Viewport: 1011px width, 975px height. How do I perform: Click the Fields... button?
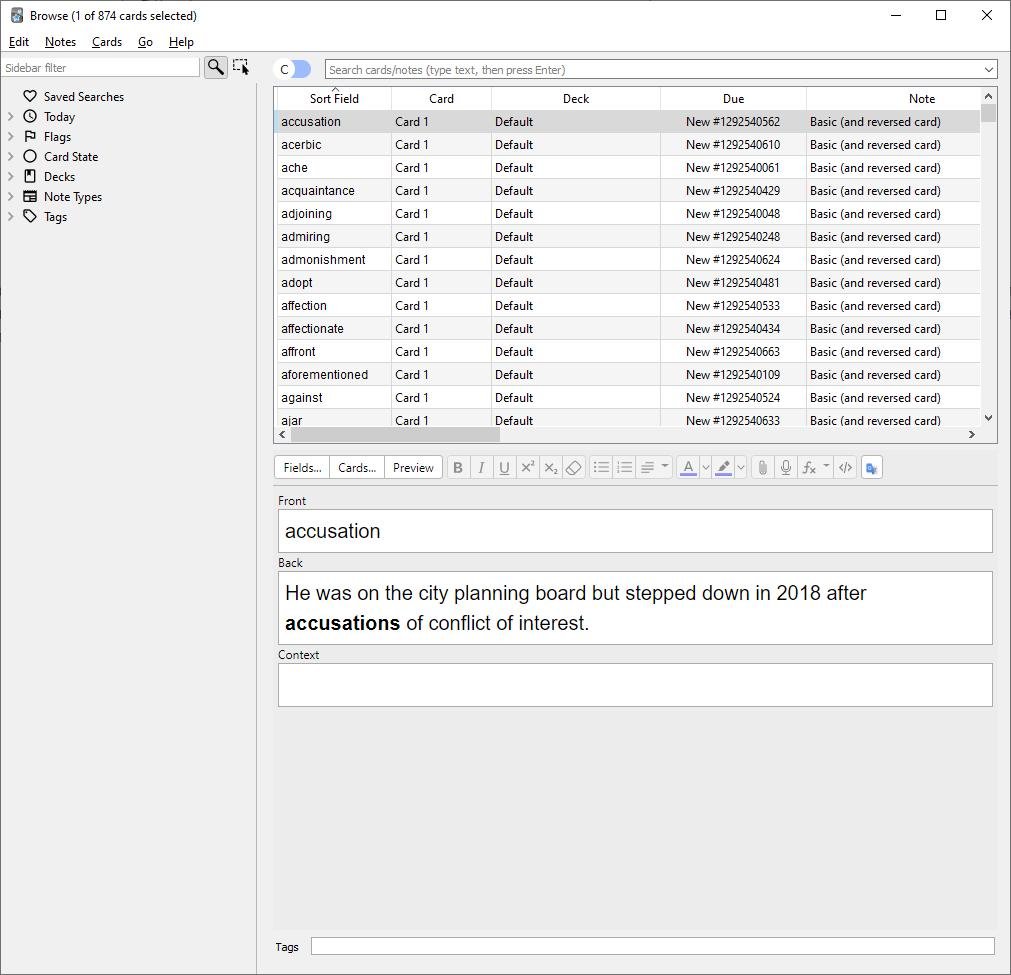(x=302, y=468)
